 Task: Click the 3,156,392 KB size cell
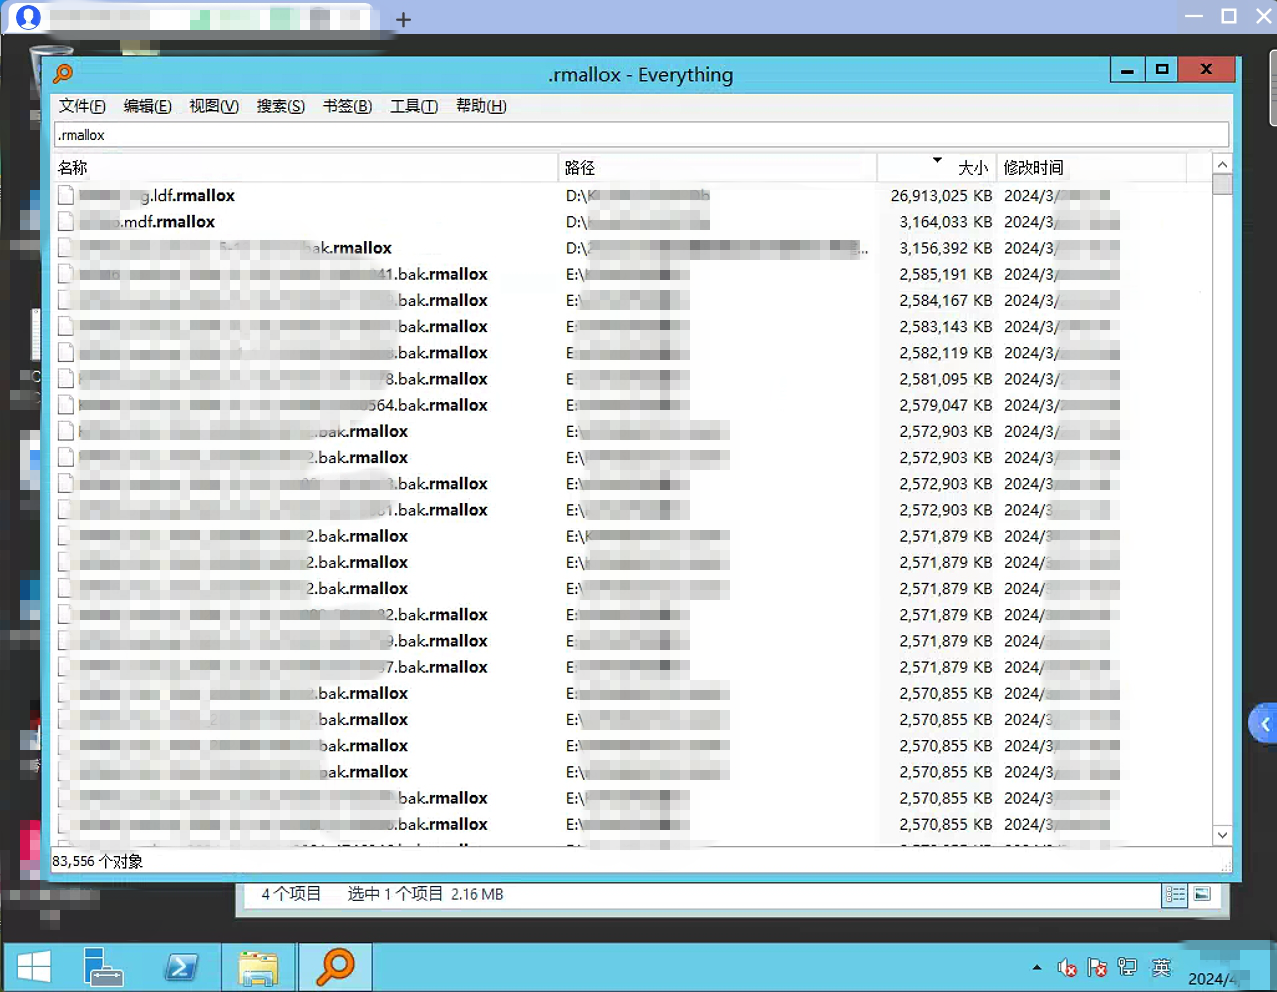click(946, 248)
